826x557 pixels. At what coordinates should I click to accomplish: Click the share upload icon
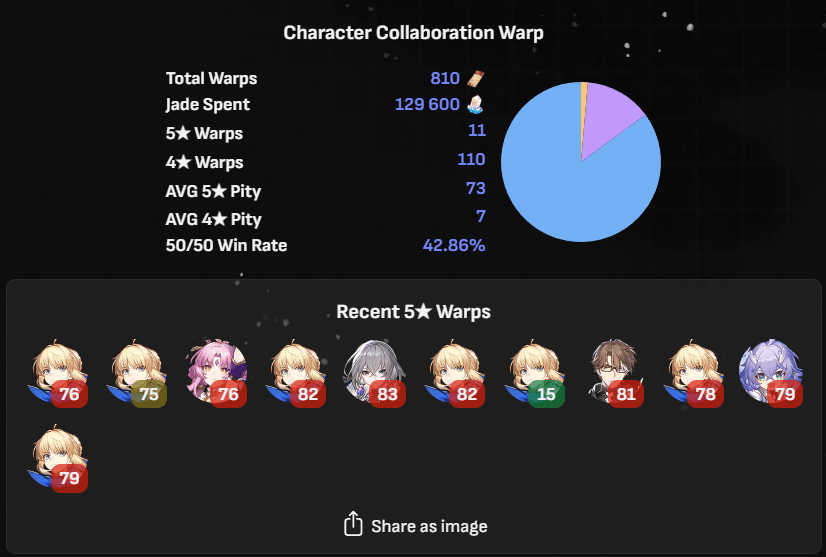(353, 524)
